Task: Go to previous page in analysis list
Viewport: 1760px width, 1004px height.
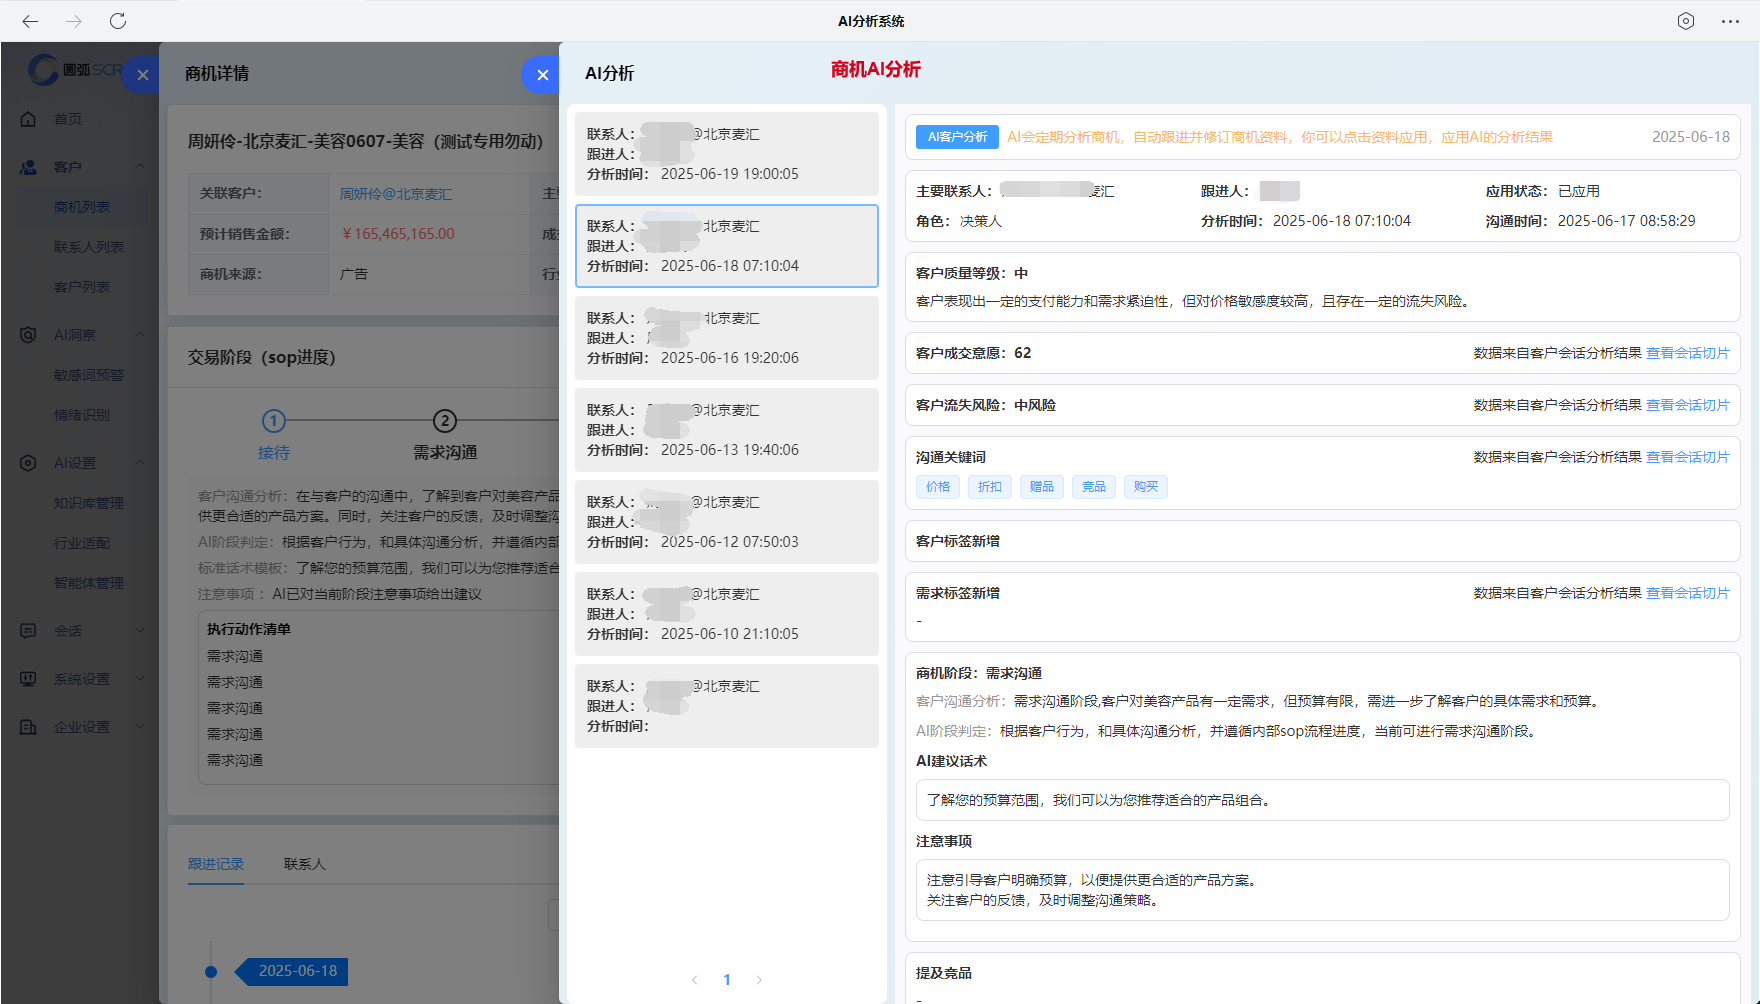Action: click(695, 980)
